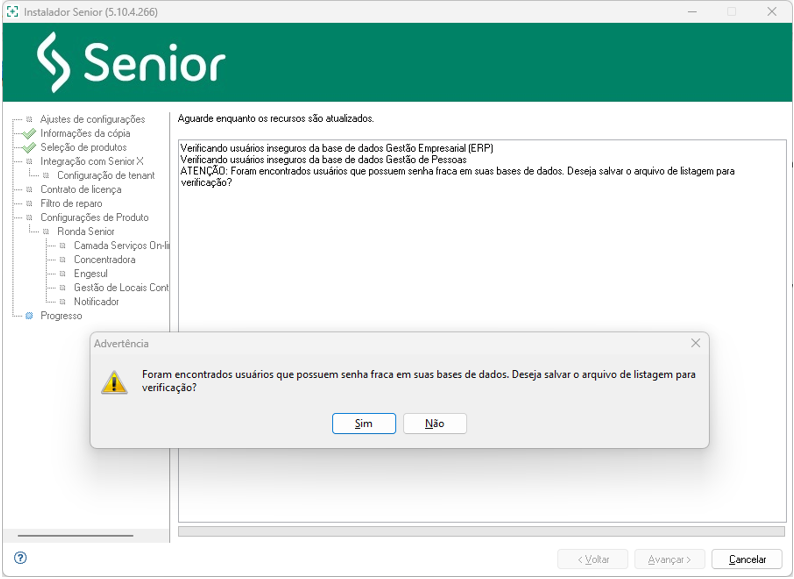Select Ajustes de configurações tree item

(x=93, y=120)
